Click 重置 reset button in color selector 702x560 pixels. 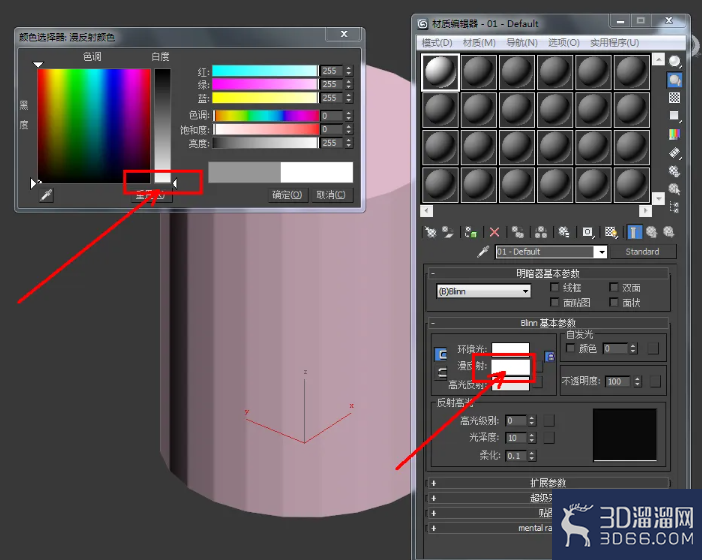tap(151, 195)
